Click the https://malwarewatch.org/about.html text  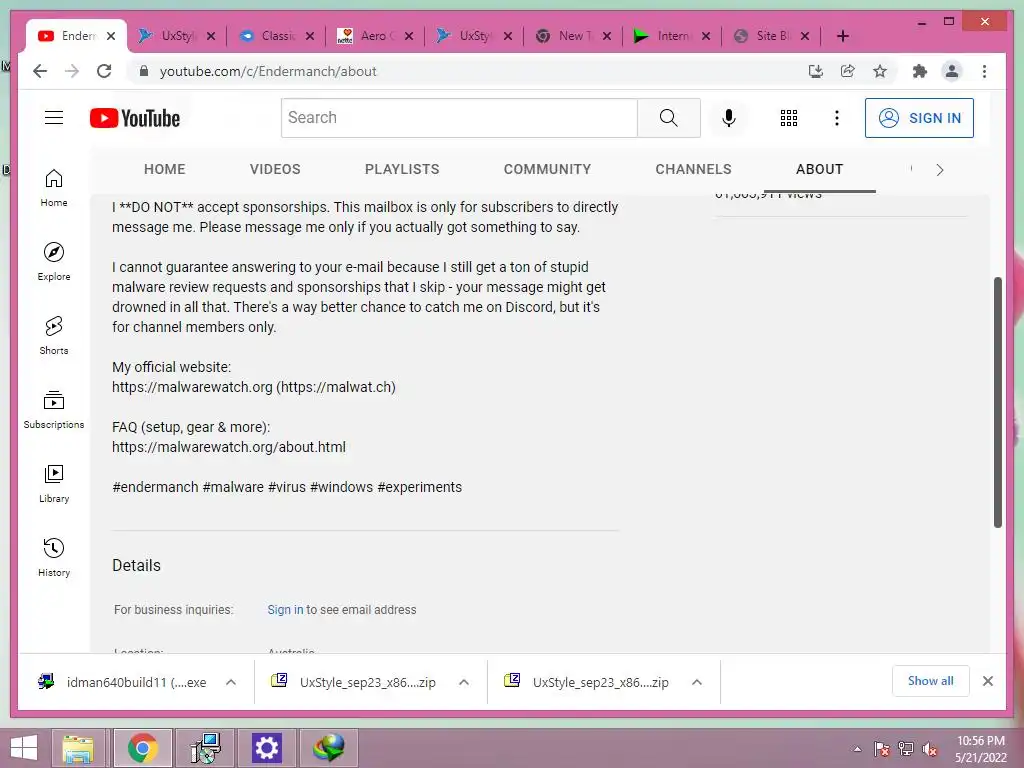tap(229, 447)
